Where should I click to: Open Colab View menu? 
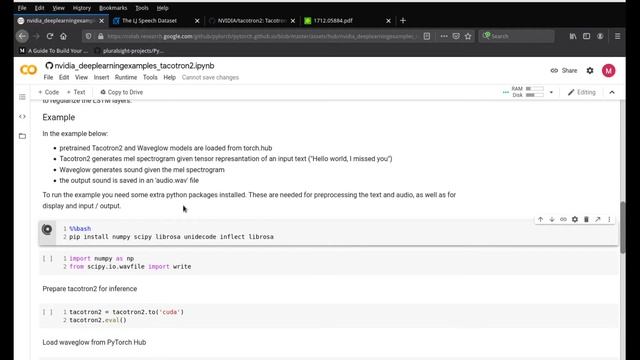(x=81, y=78)
